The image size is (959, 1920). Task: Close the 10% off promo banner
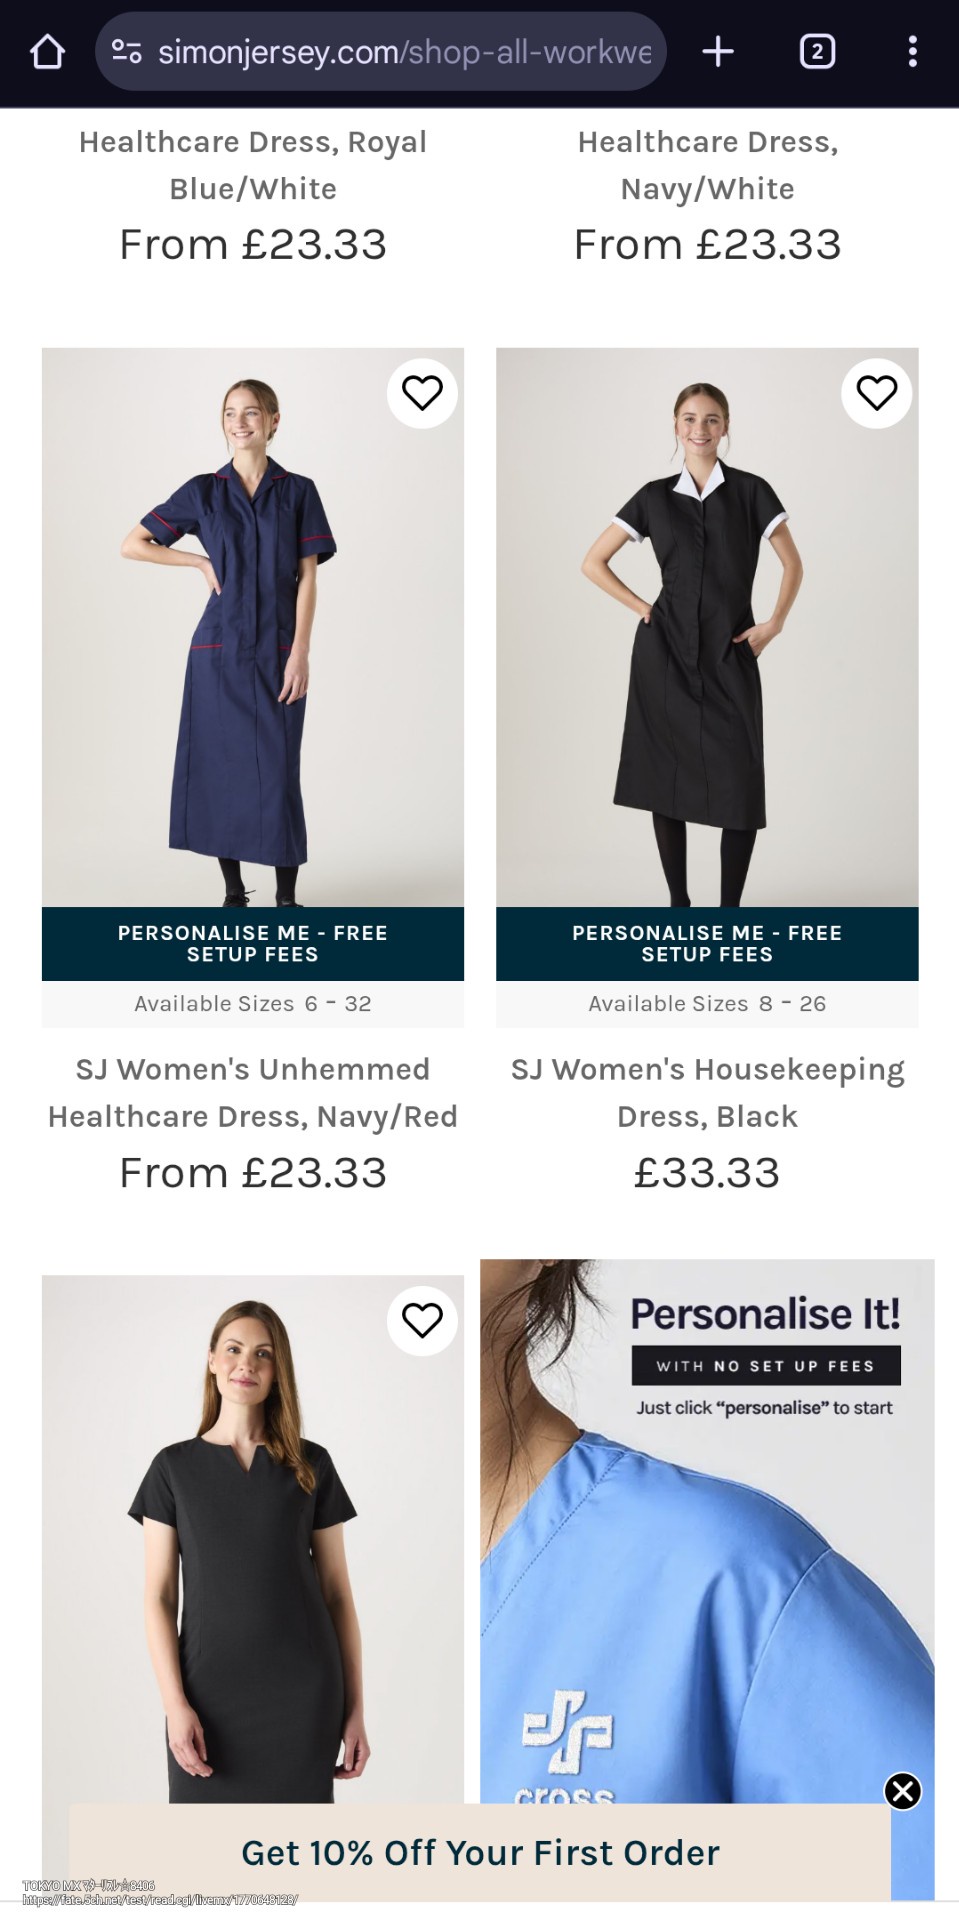[902, 1791]
